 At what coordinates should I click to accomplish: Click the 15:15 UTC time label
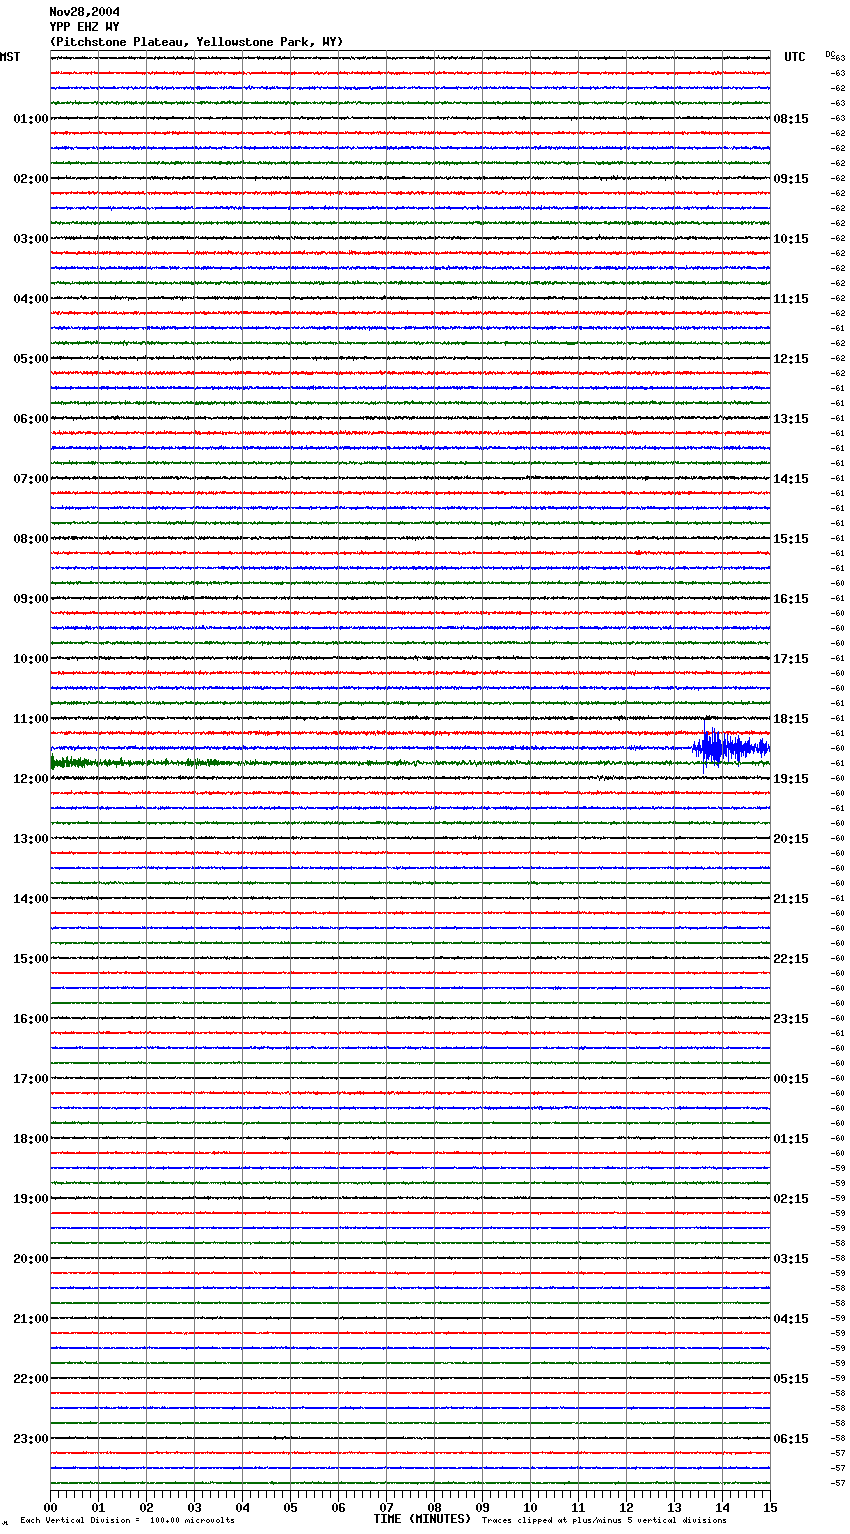[791, 539]
